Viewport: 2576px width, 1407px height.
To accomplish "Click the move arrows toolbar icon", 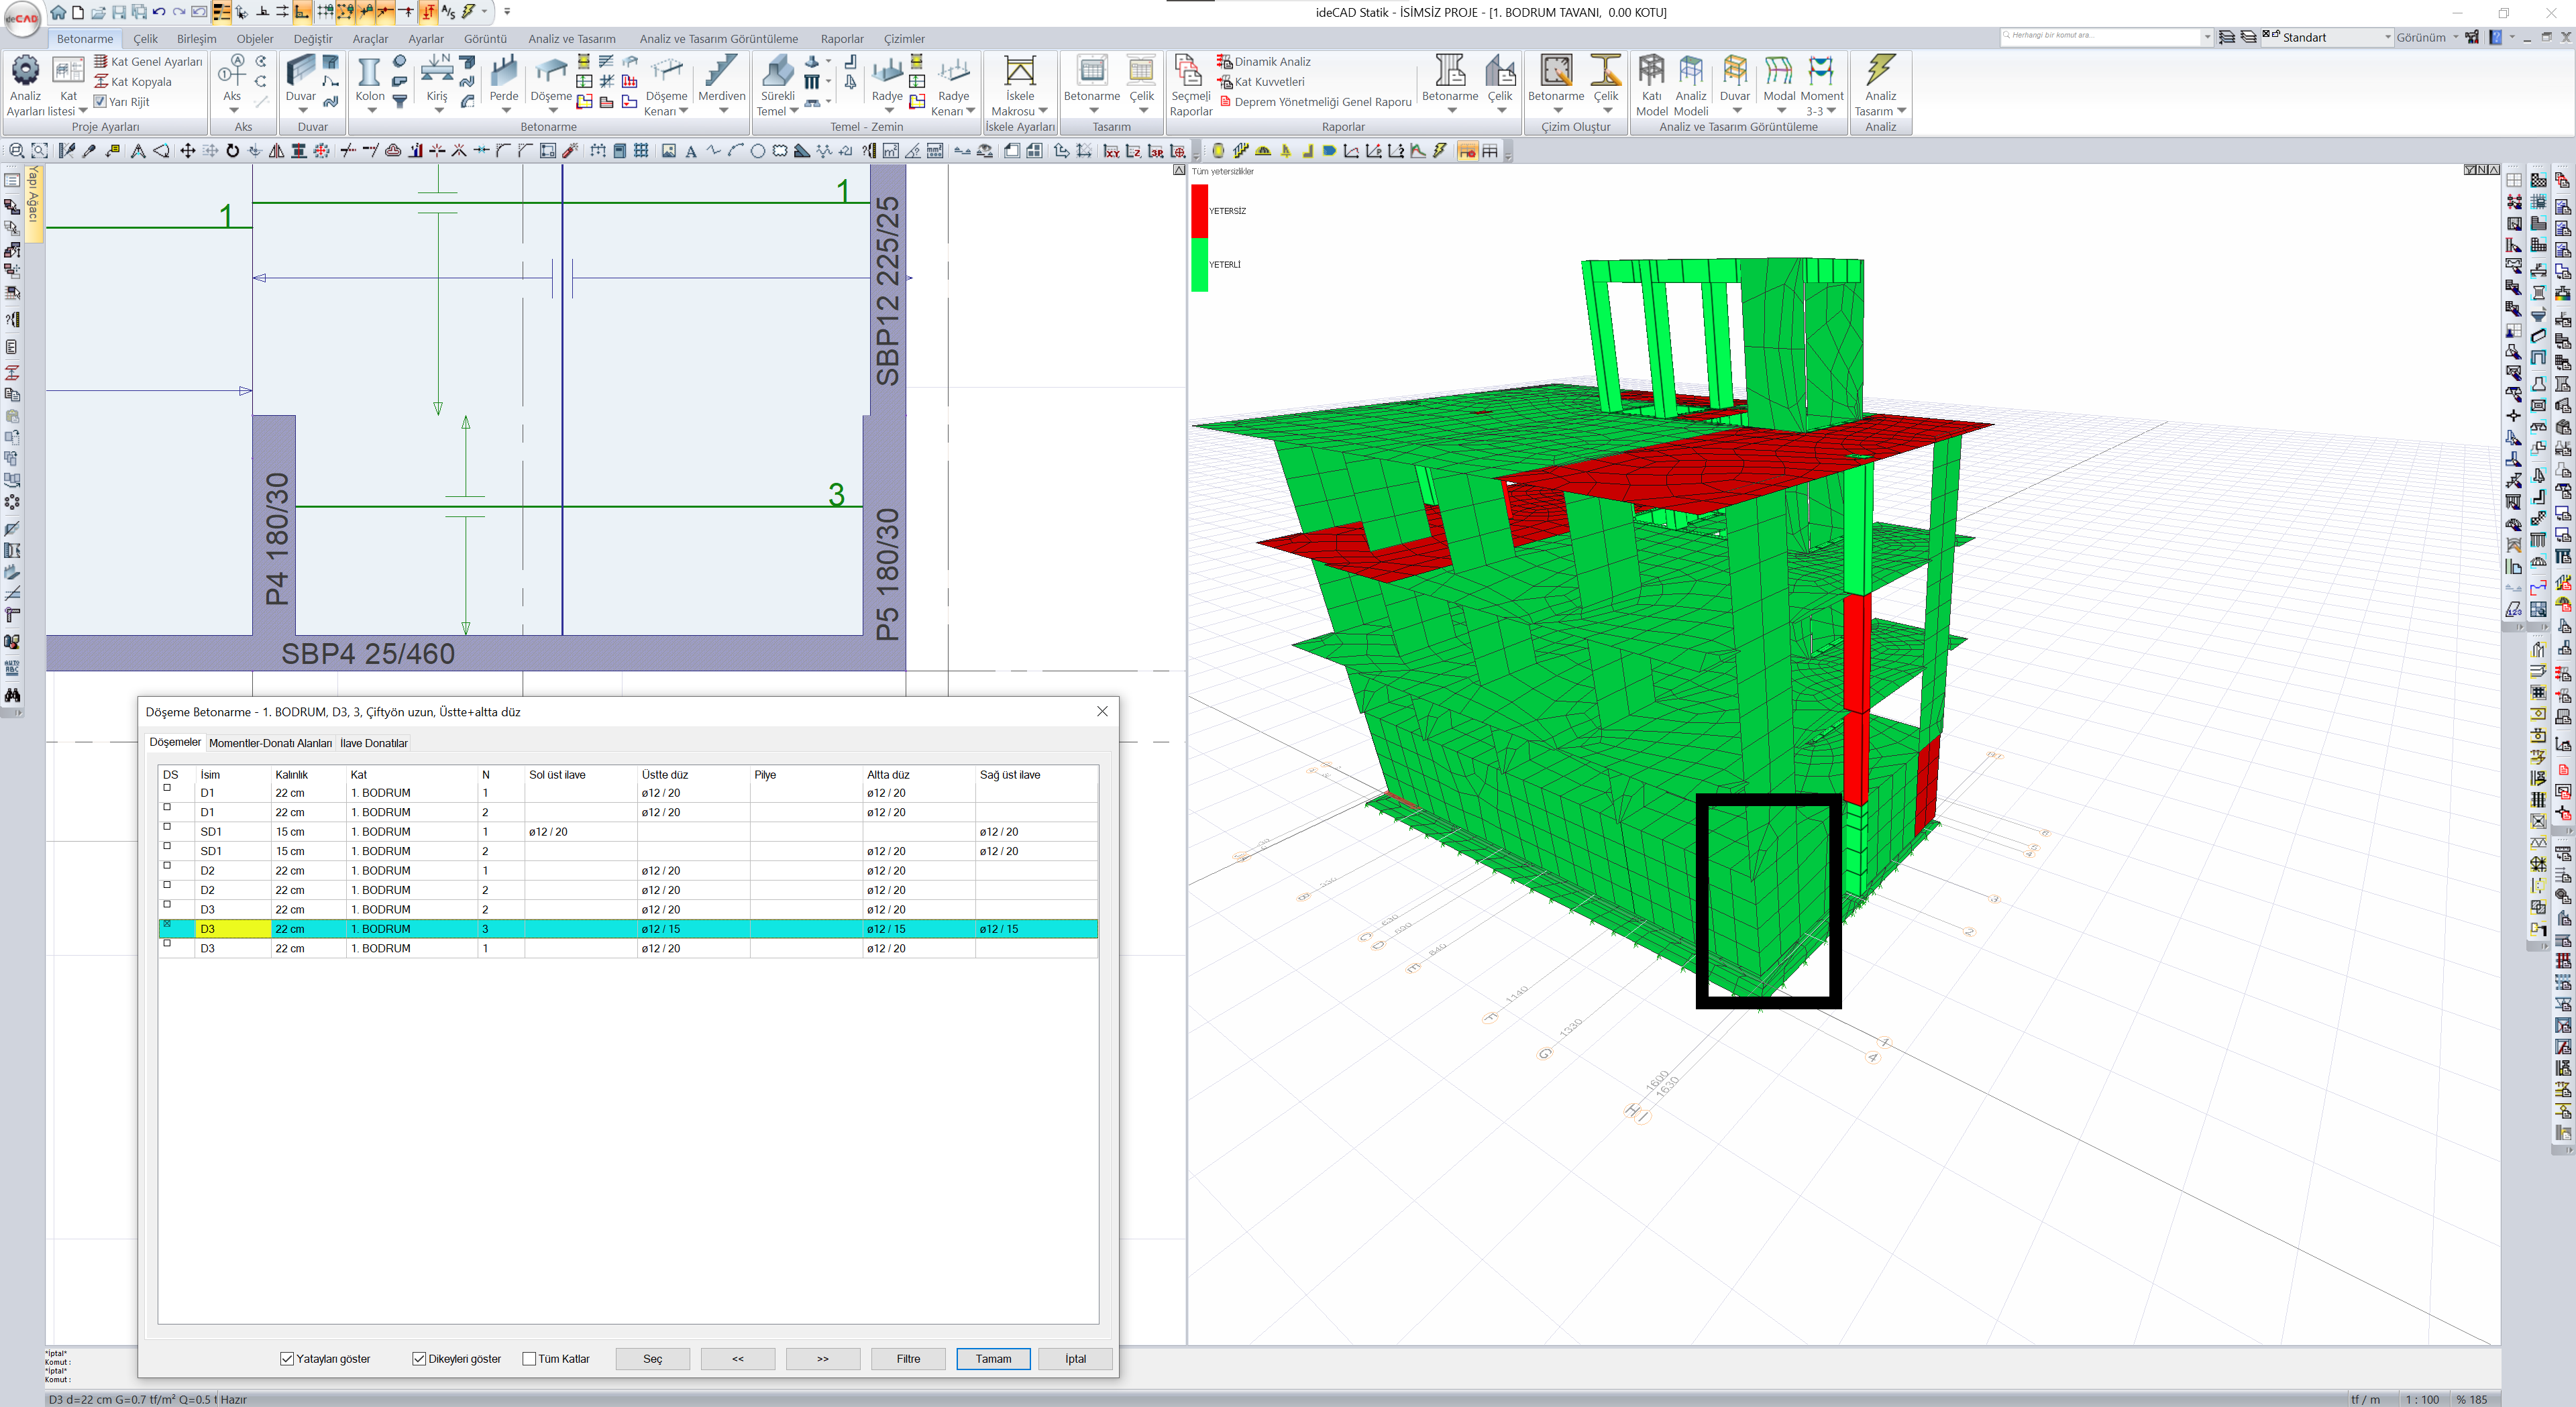I will coord(187,151).
